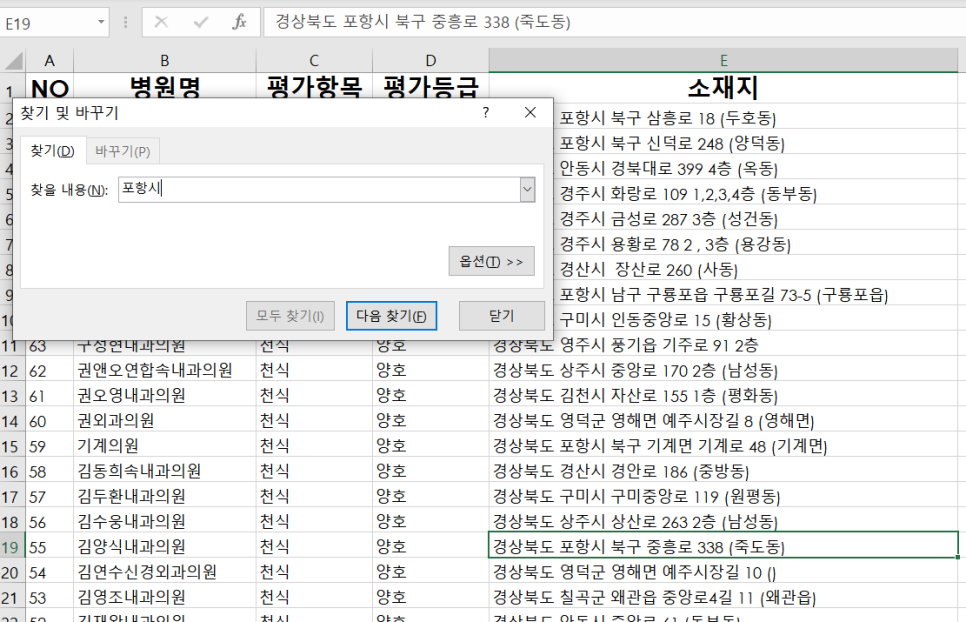Click address cell 김천시 자산로 155 1층
The height and width of the screenshot is (622, 966).
[x=723, y=396]
